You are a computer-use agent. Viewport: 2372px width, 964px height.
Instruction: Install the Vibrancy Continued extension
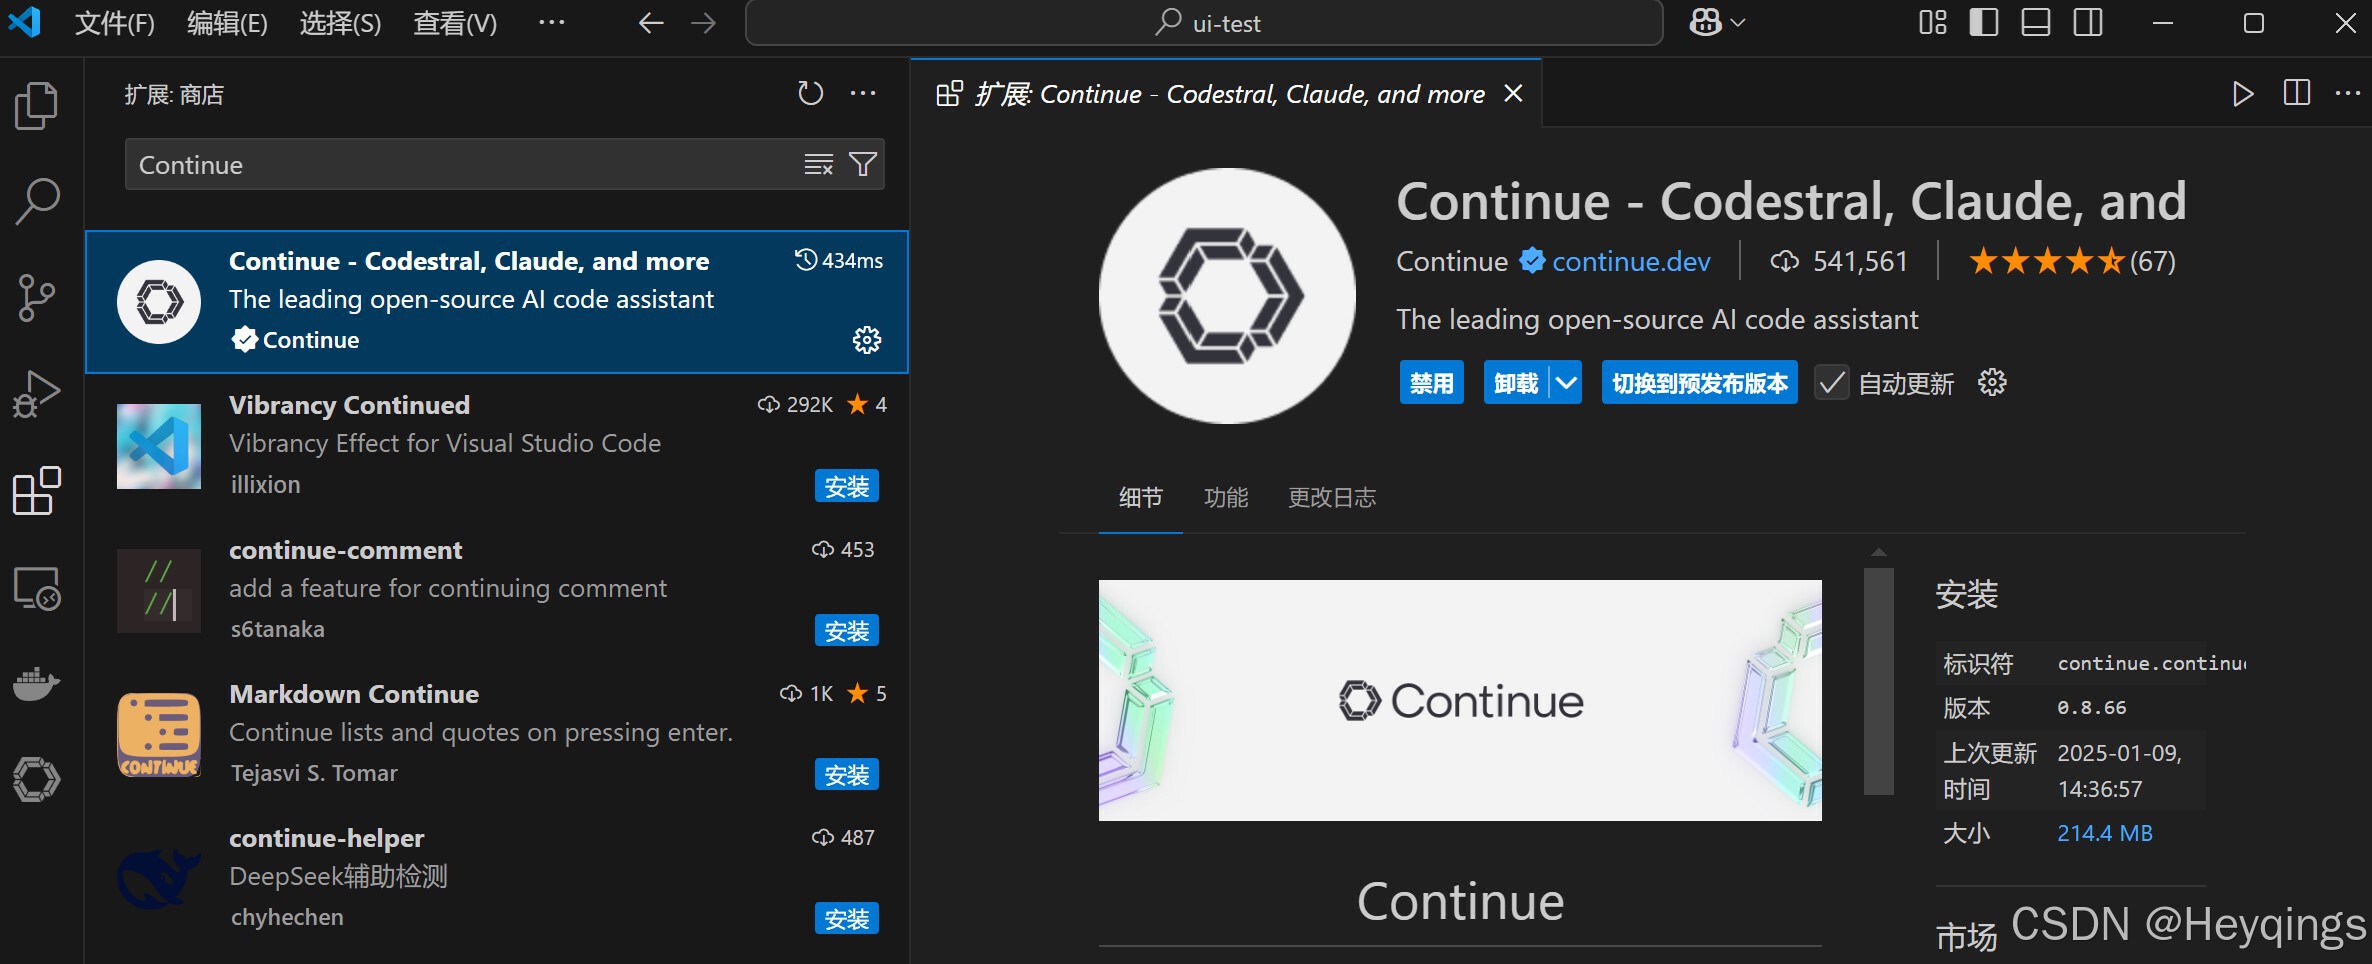click(846, 486)
